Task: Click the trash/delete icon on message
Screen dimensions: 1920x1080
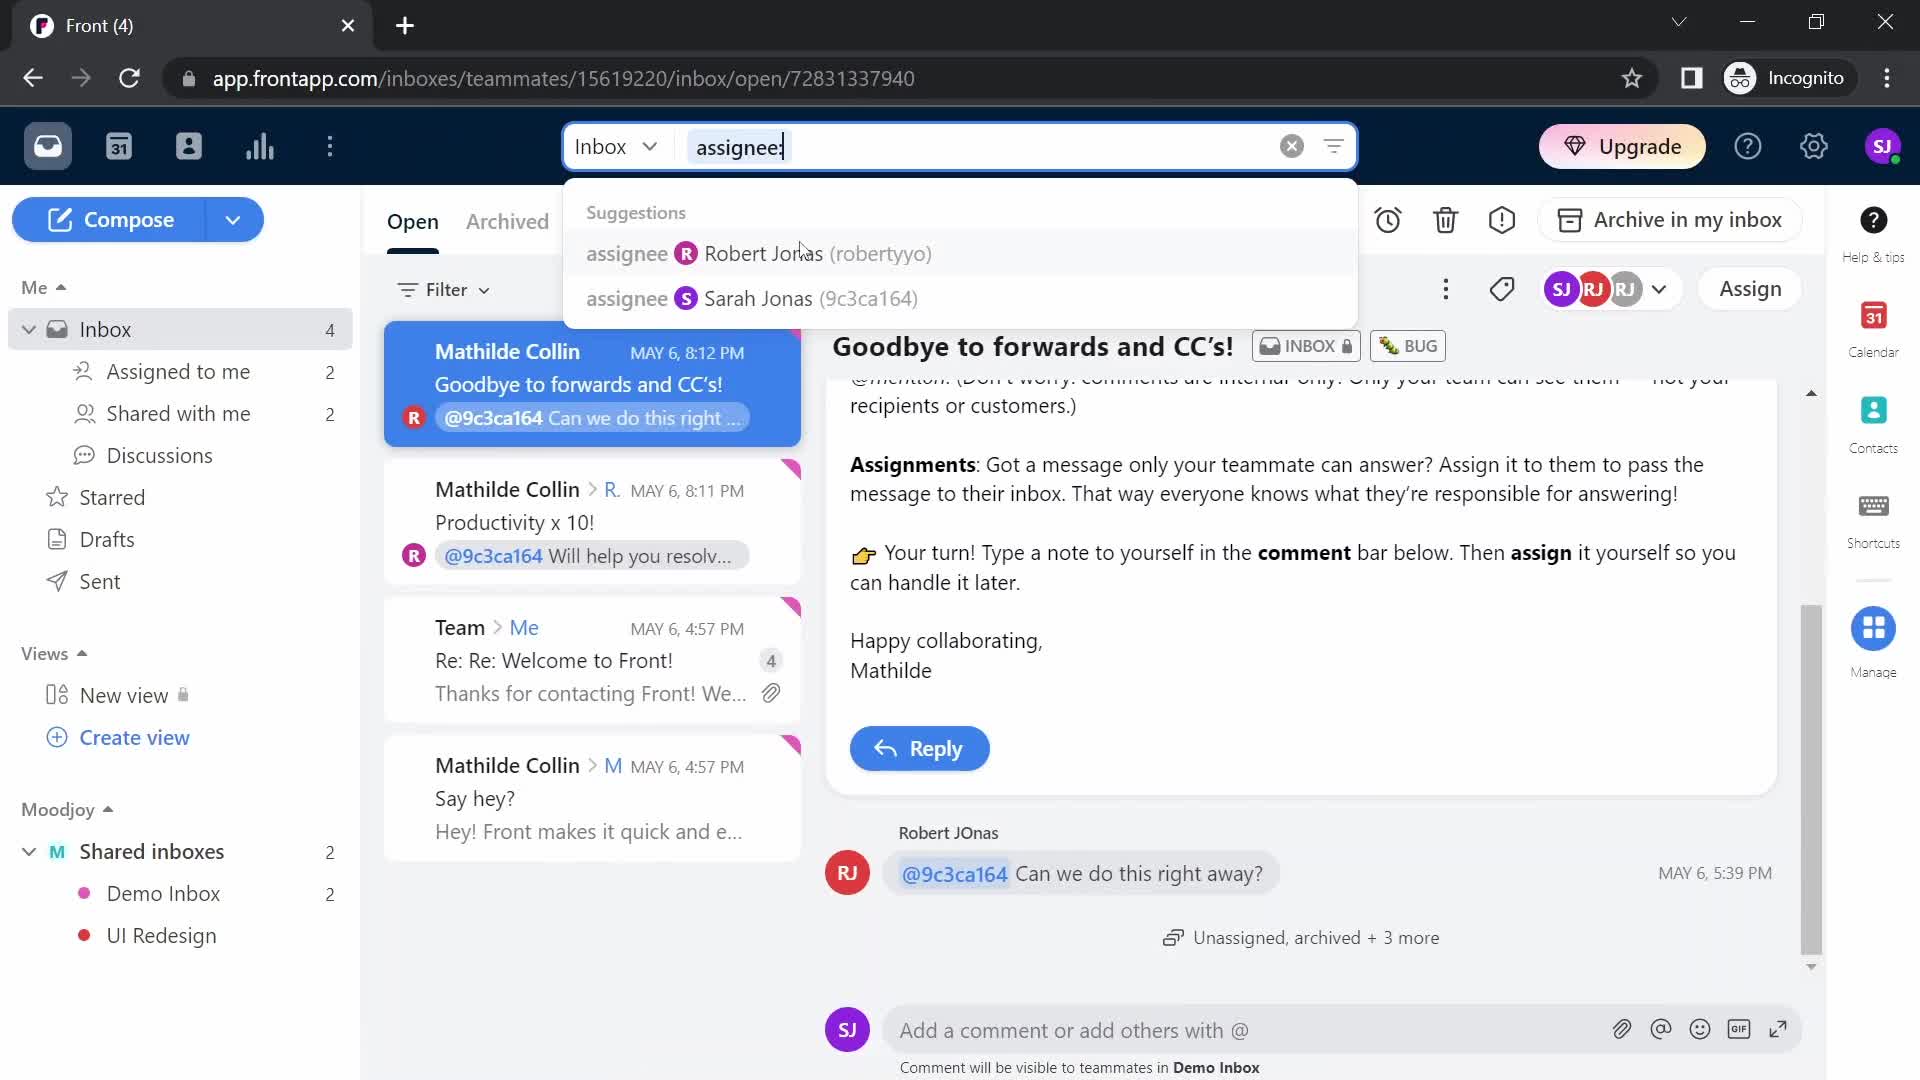Action: (x=1447, y=220)
